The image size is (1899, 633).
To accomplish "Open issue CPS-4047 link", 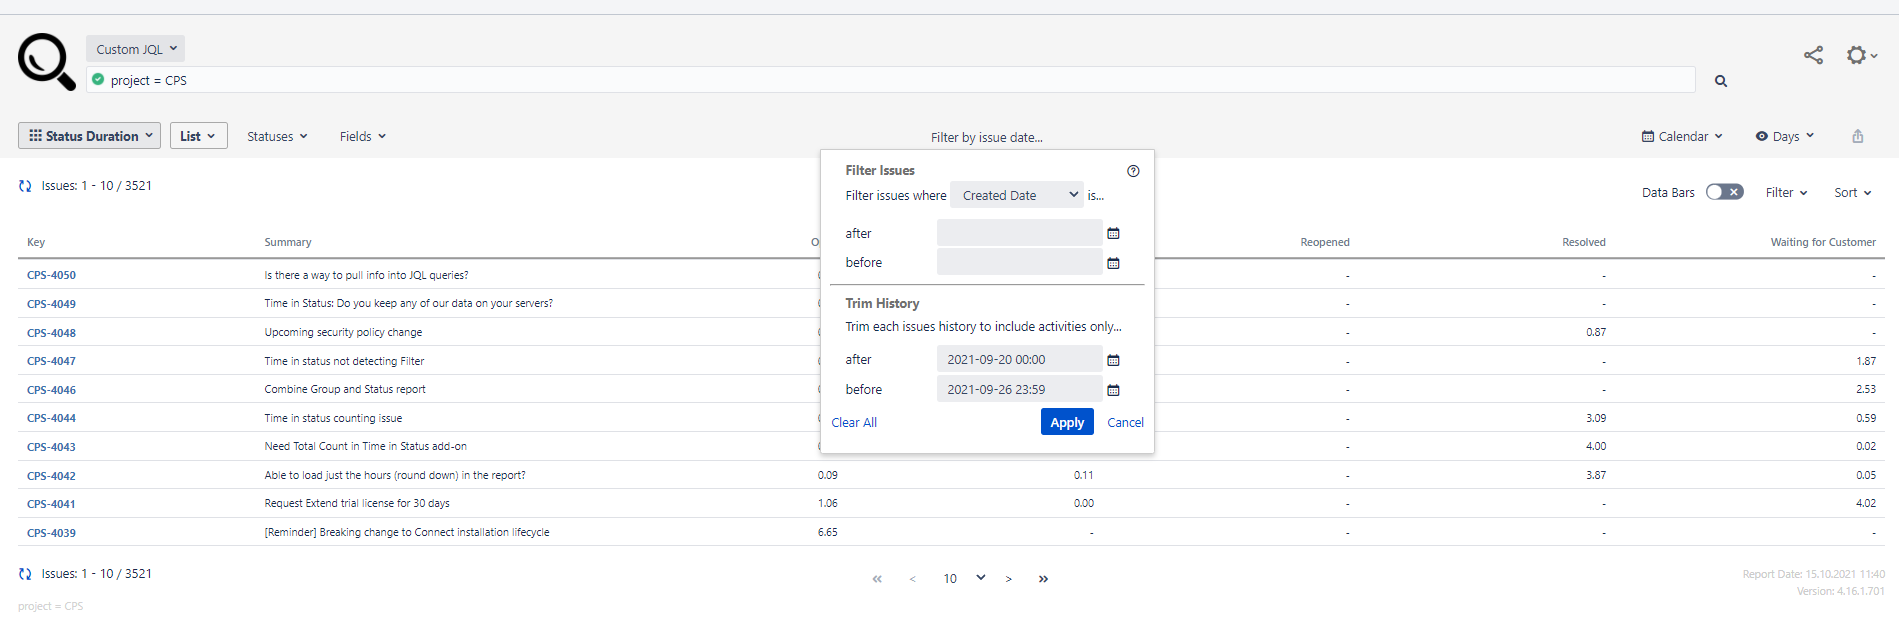I will coord(51,361).
